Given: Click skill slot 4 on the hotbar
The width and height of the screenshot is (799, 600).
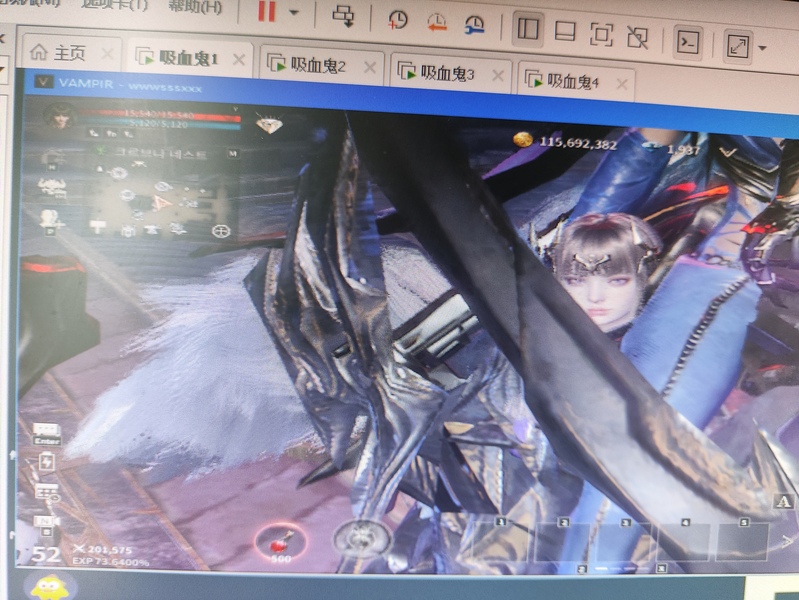Looking at the screenshot, I should tap(684, 542).
